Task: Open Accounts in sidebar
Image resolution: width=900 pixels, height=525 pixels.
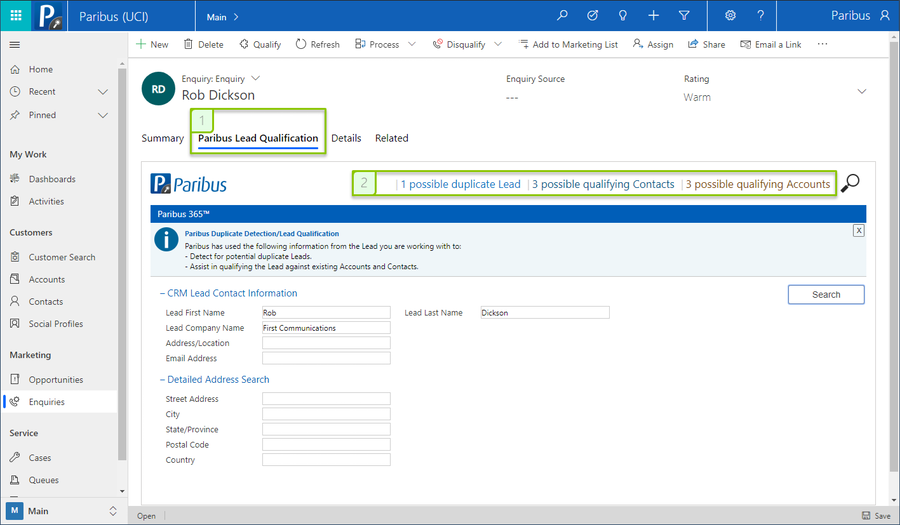Action: [46, 279]
